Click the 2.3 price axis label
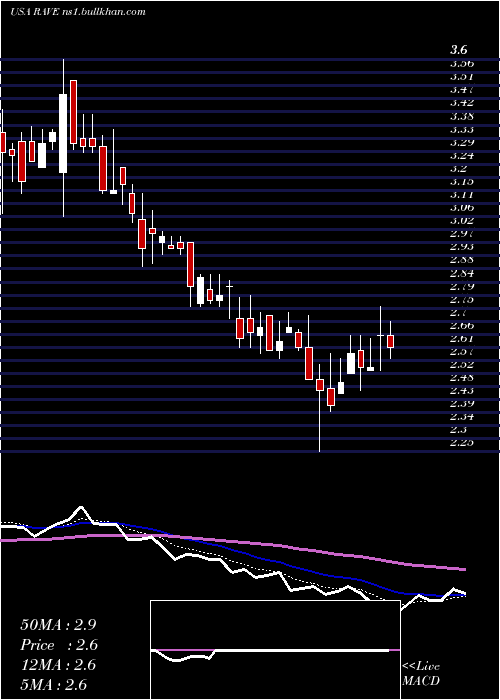 [459, 429]
